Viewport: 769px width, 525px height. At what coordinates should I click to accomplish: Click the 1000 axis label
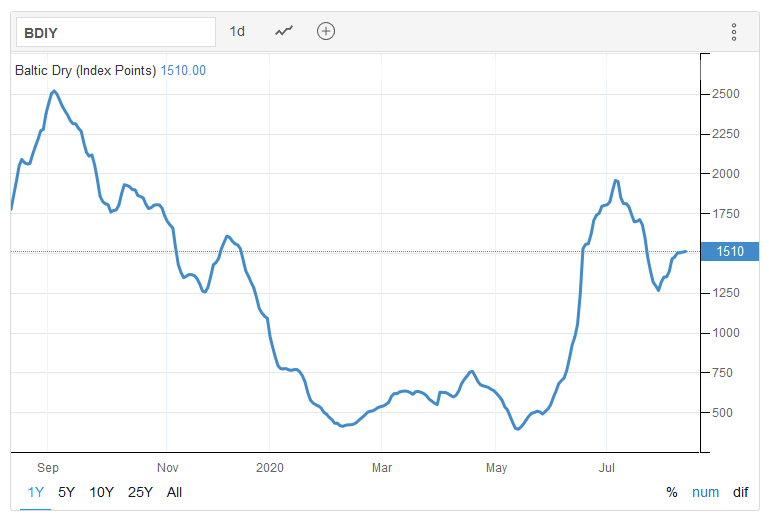pyautogui.click(x=726, y=333)
